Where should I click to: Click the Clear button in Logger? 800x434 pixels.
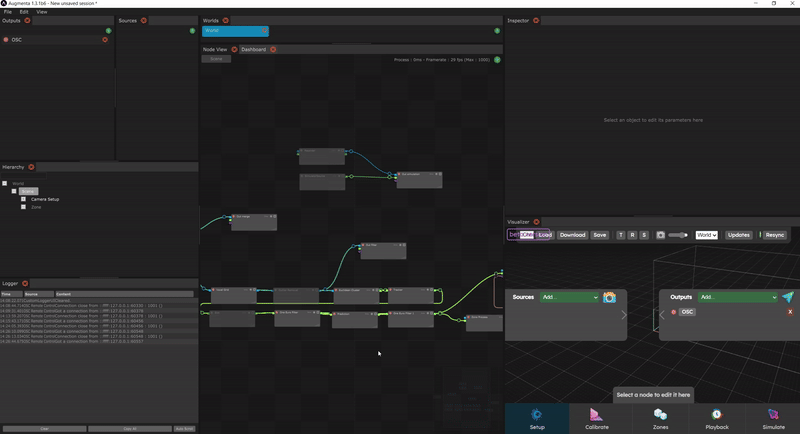point(44,429)
